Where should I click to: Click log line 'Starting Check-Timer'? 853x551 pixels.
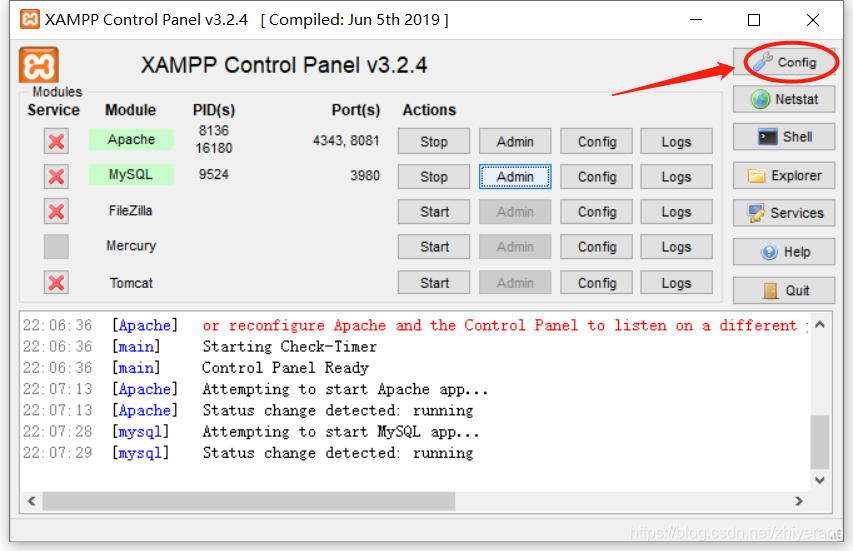tap(289, 346)
